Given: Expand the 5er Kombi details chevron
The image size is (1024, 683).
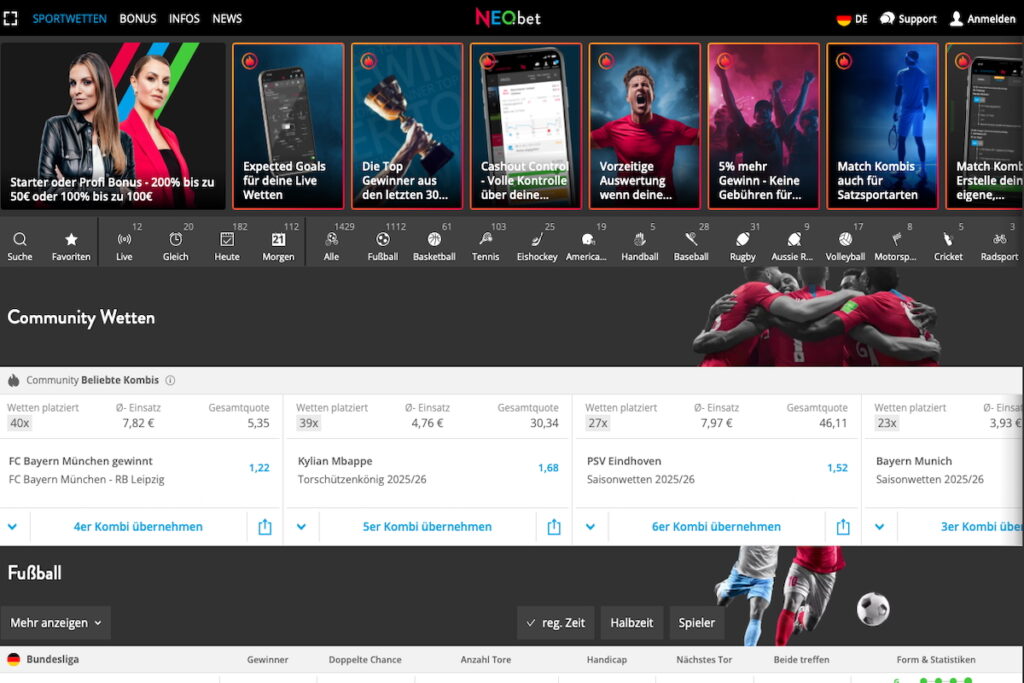Looking at the screenshot, I should point(301,526).
